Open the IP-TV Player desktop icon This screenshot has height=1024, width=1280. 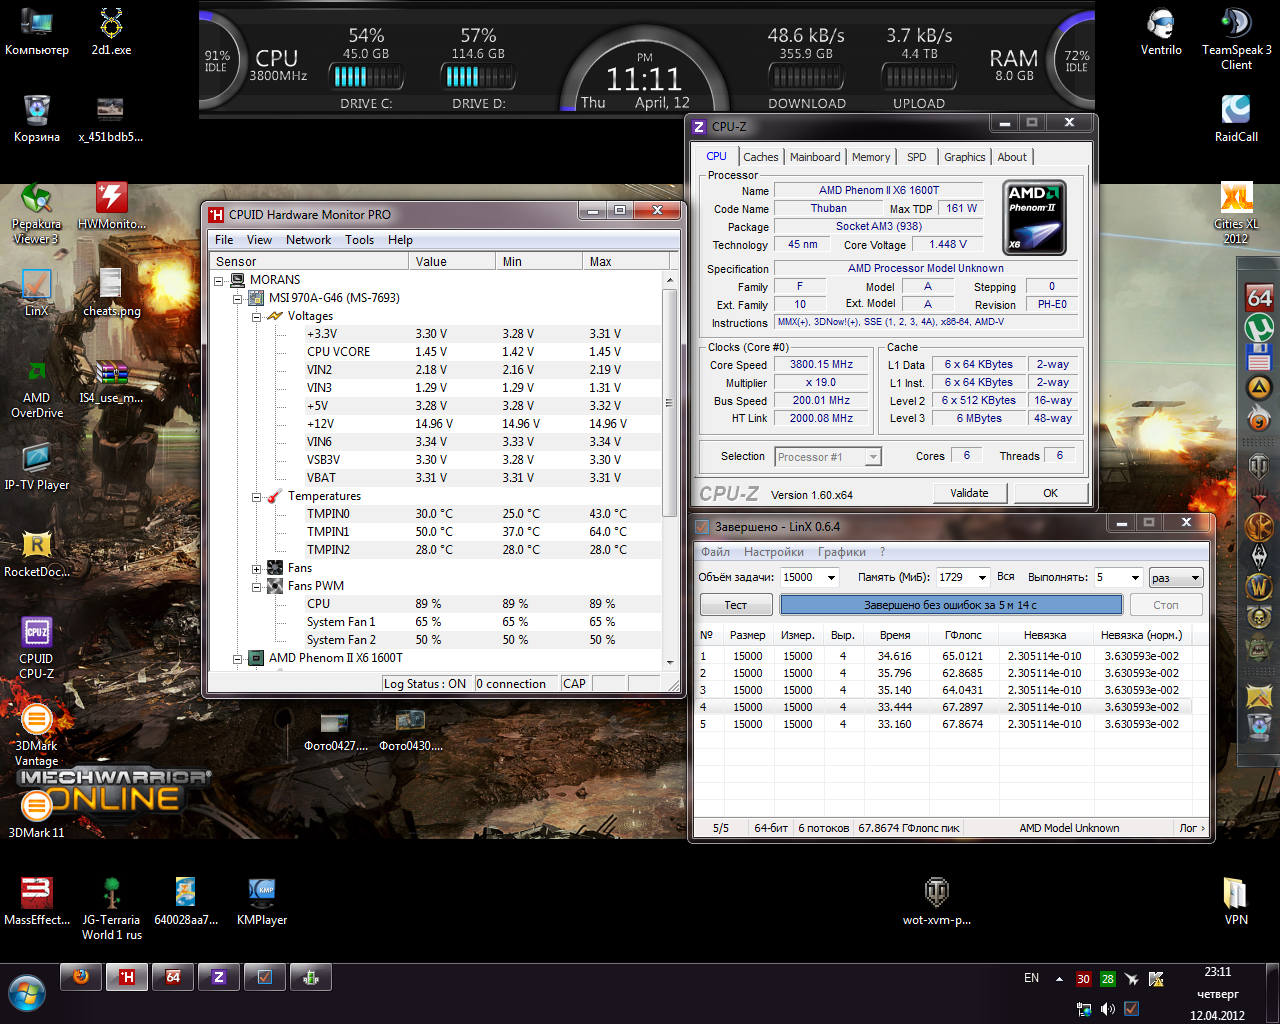37,467
